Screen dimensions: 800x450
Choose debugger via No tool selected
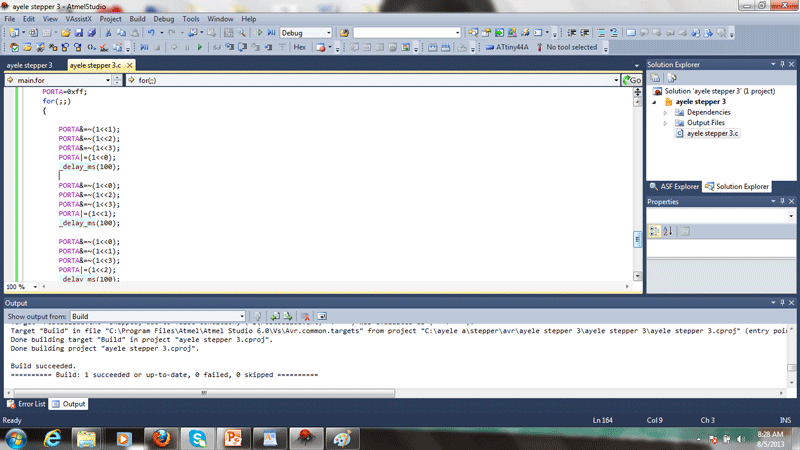click(566, 47)
